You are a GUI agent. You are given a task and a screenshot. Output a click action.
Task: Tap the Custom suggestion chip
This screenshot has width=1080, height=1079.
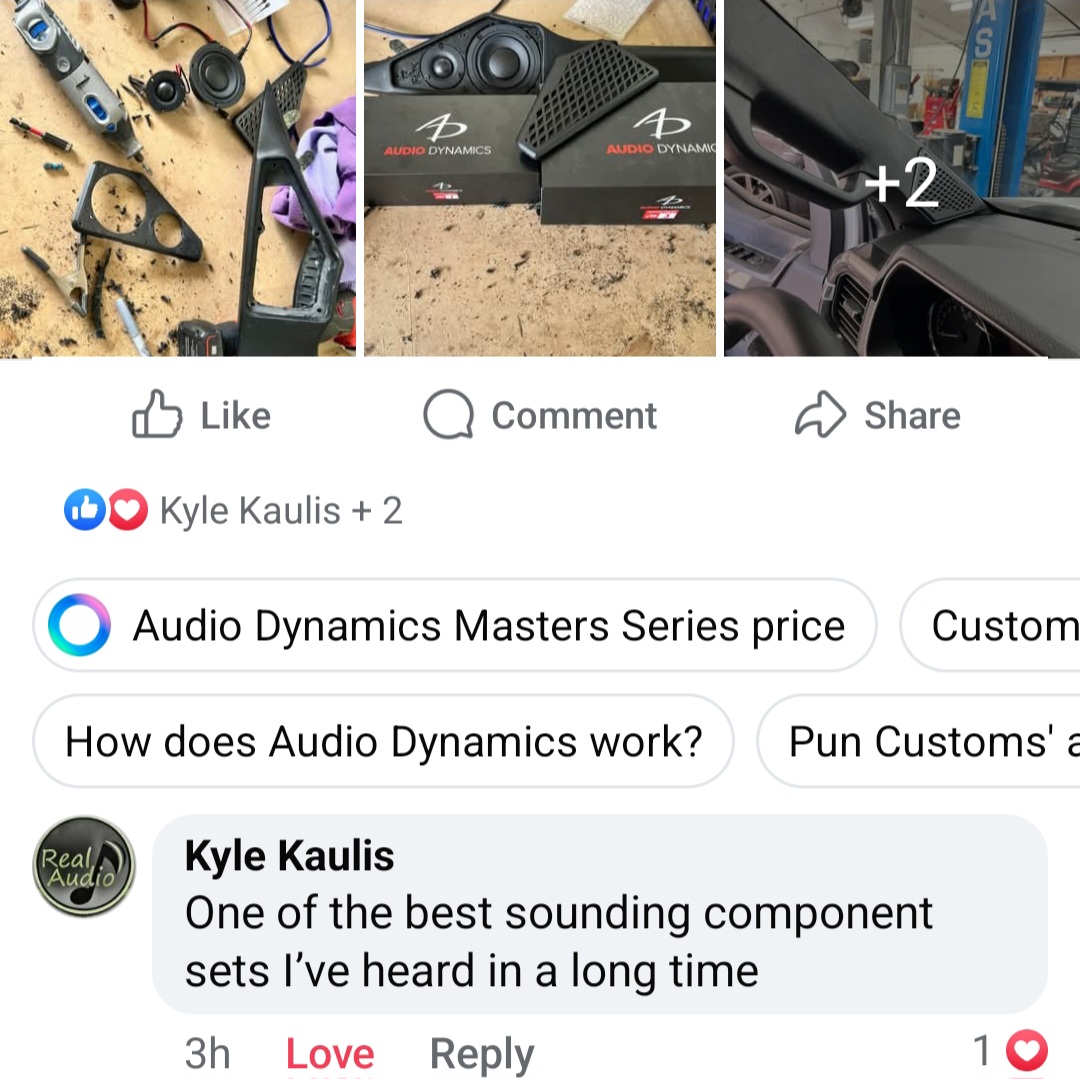click(x=990, y=625)
